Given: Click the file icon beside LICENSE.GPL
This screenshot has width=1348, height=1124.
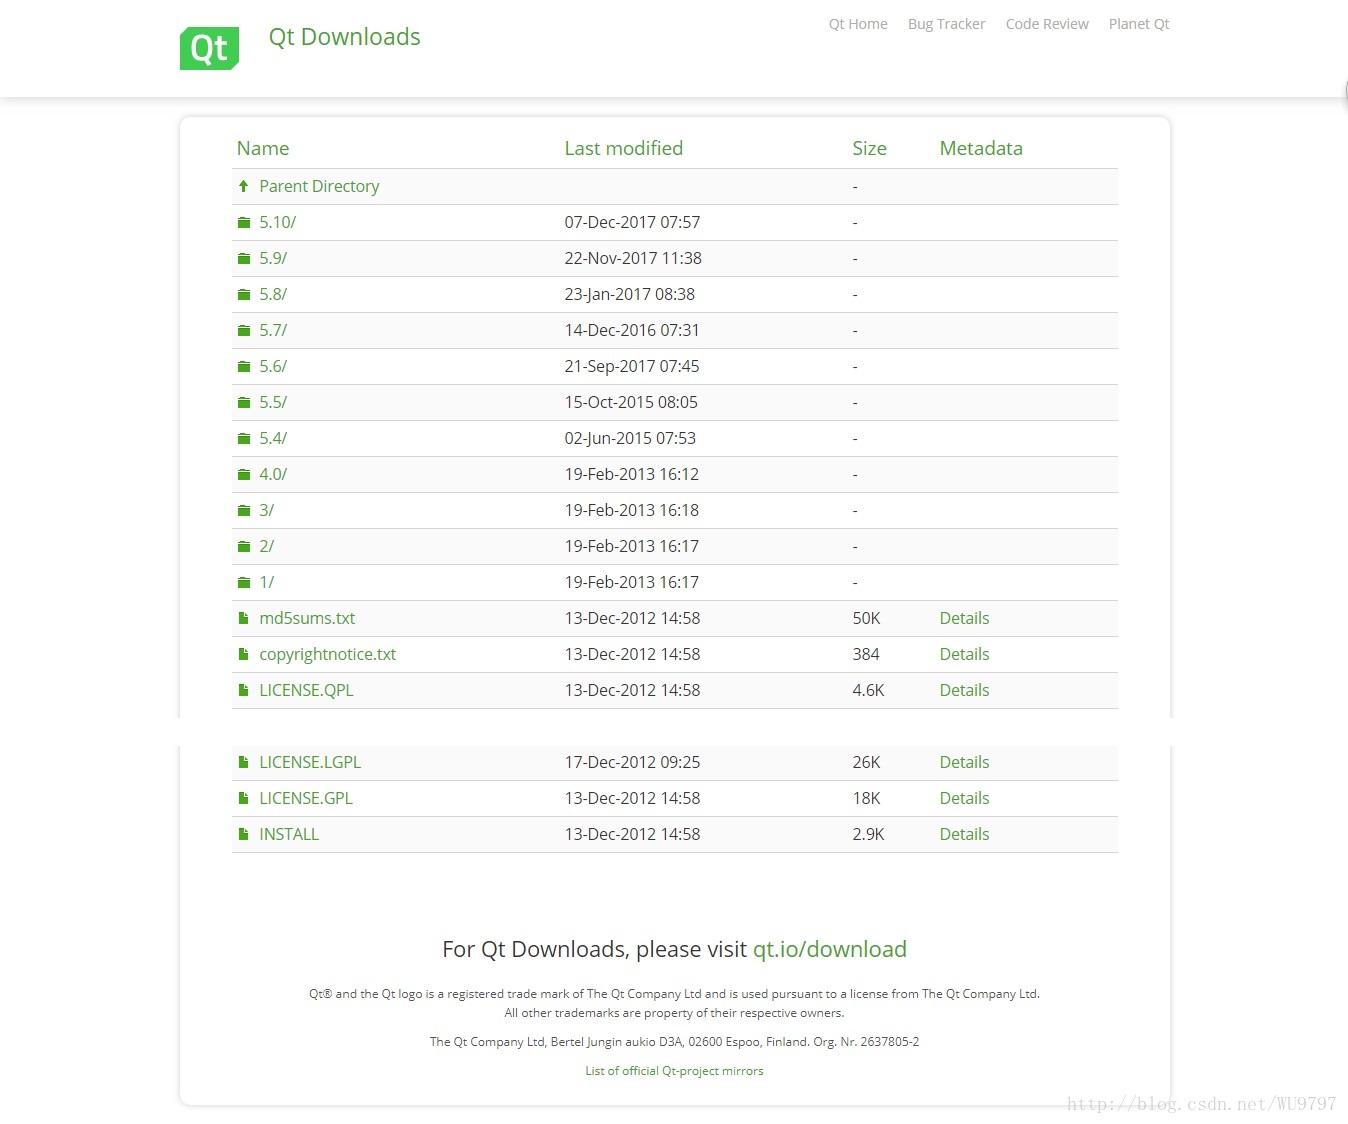Looking at the screenshot, I should pyautogui.click(x=243, y=798).
